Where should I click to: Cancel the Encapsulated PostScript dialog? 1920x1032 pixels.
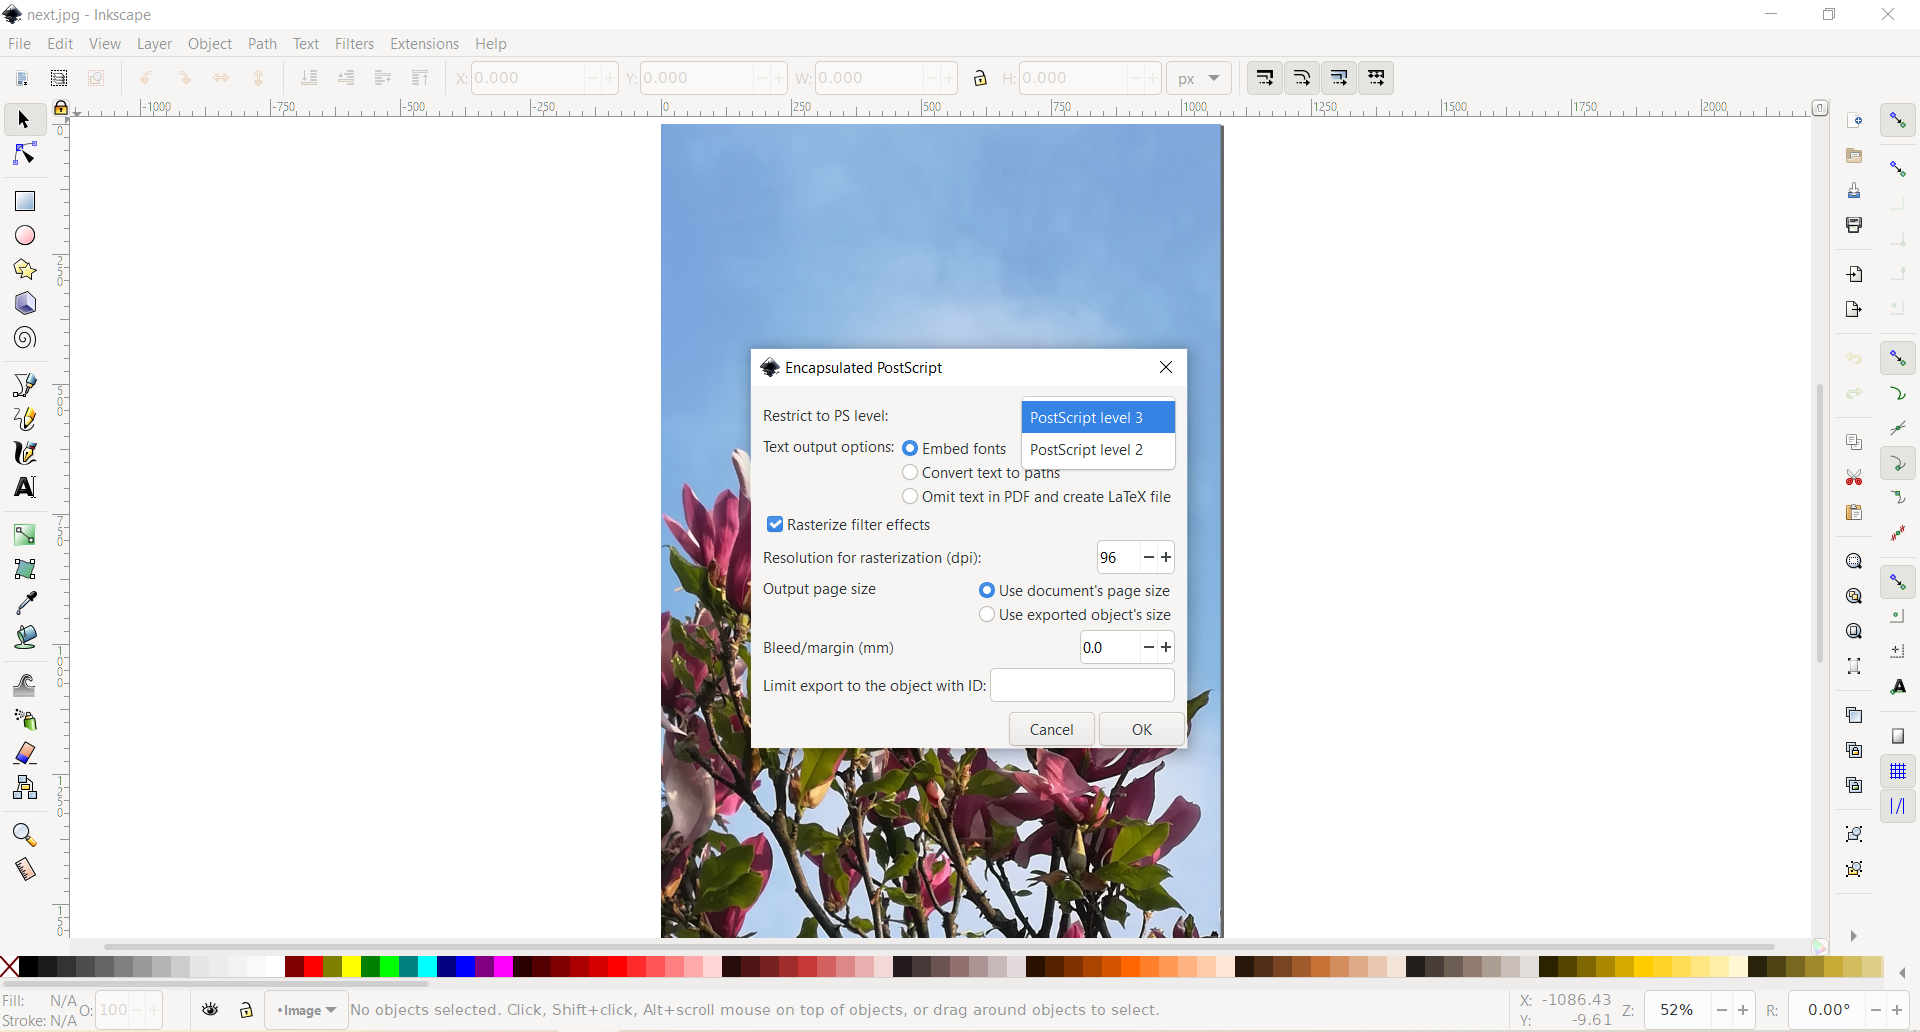click(1051, 730)
